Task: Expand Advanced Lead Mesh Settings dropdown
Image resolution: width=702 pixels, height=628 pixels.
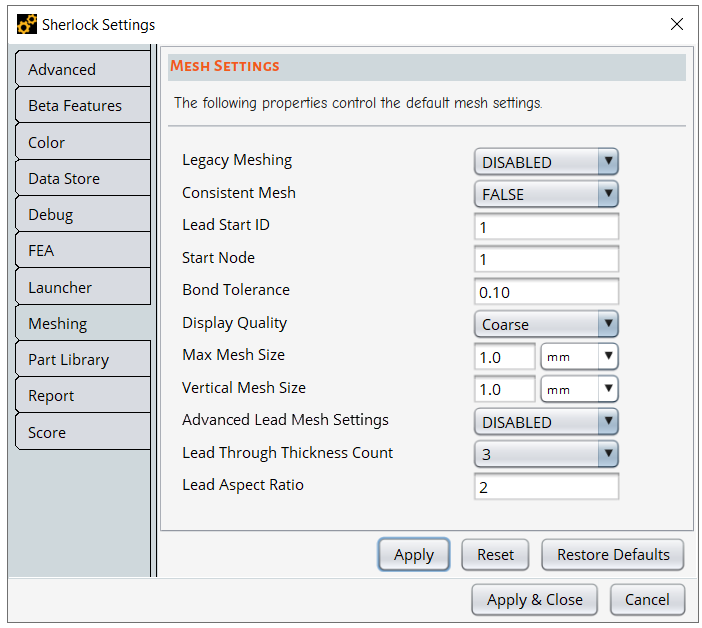Action: 546,421
